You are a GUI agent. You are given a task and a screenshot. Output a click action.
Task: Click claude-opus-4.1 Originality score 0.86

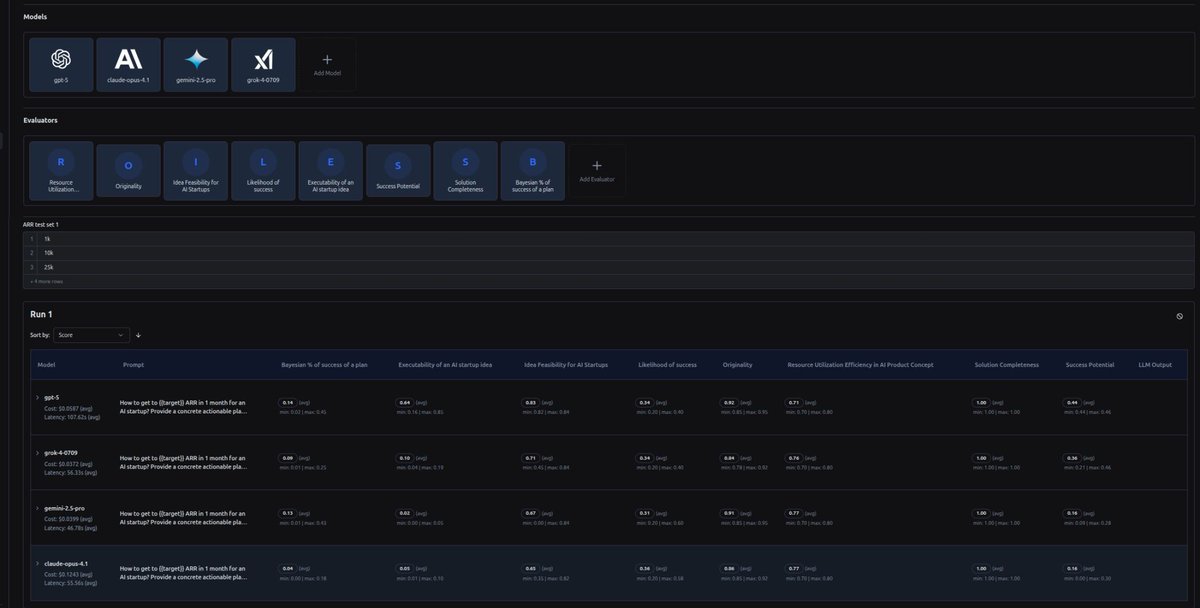click(729, 568)
